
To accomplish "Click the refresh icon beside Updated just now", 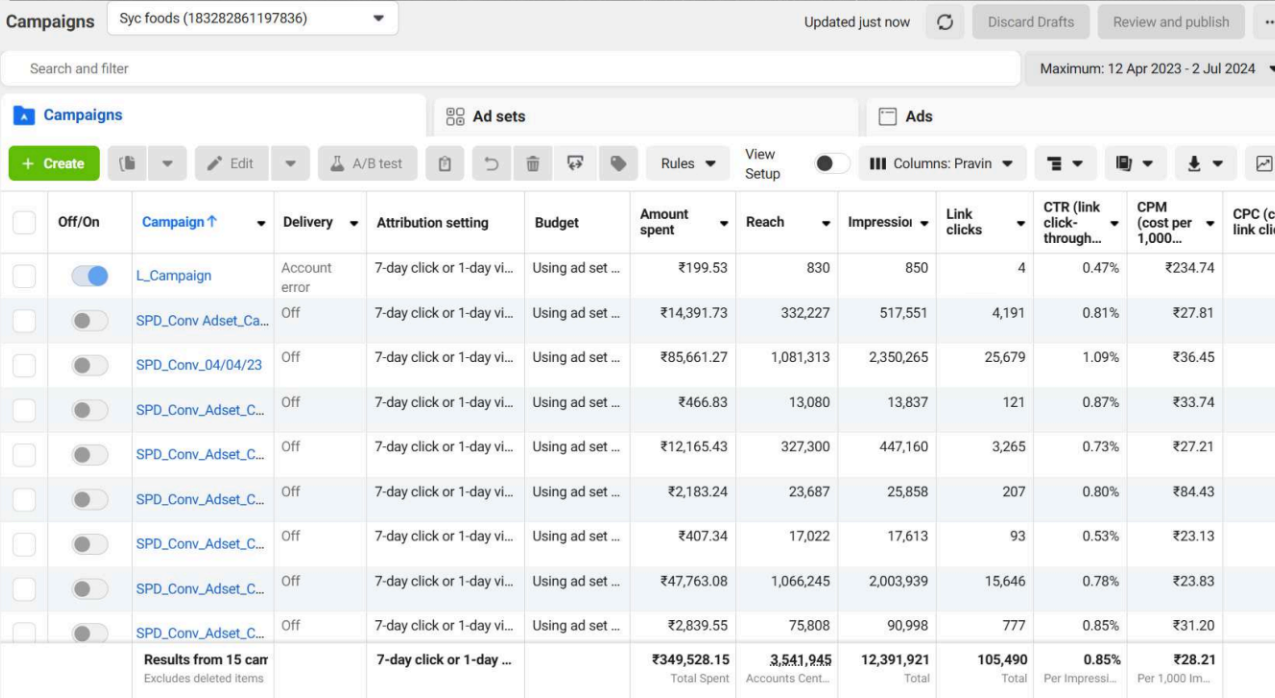I will (945, 22).
